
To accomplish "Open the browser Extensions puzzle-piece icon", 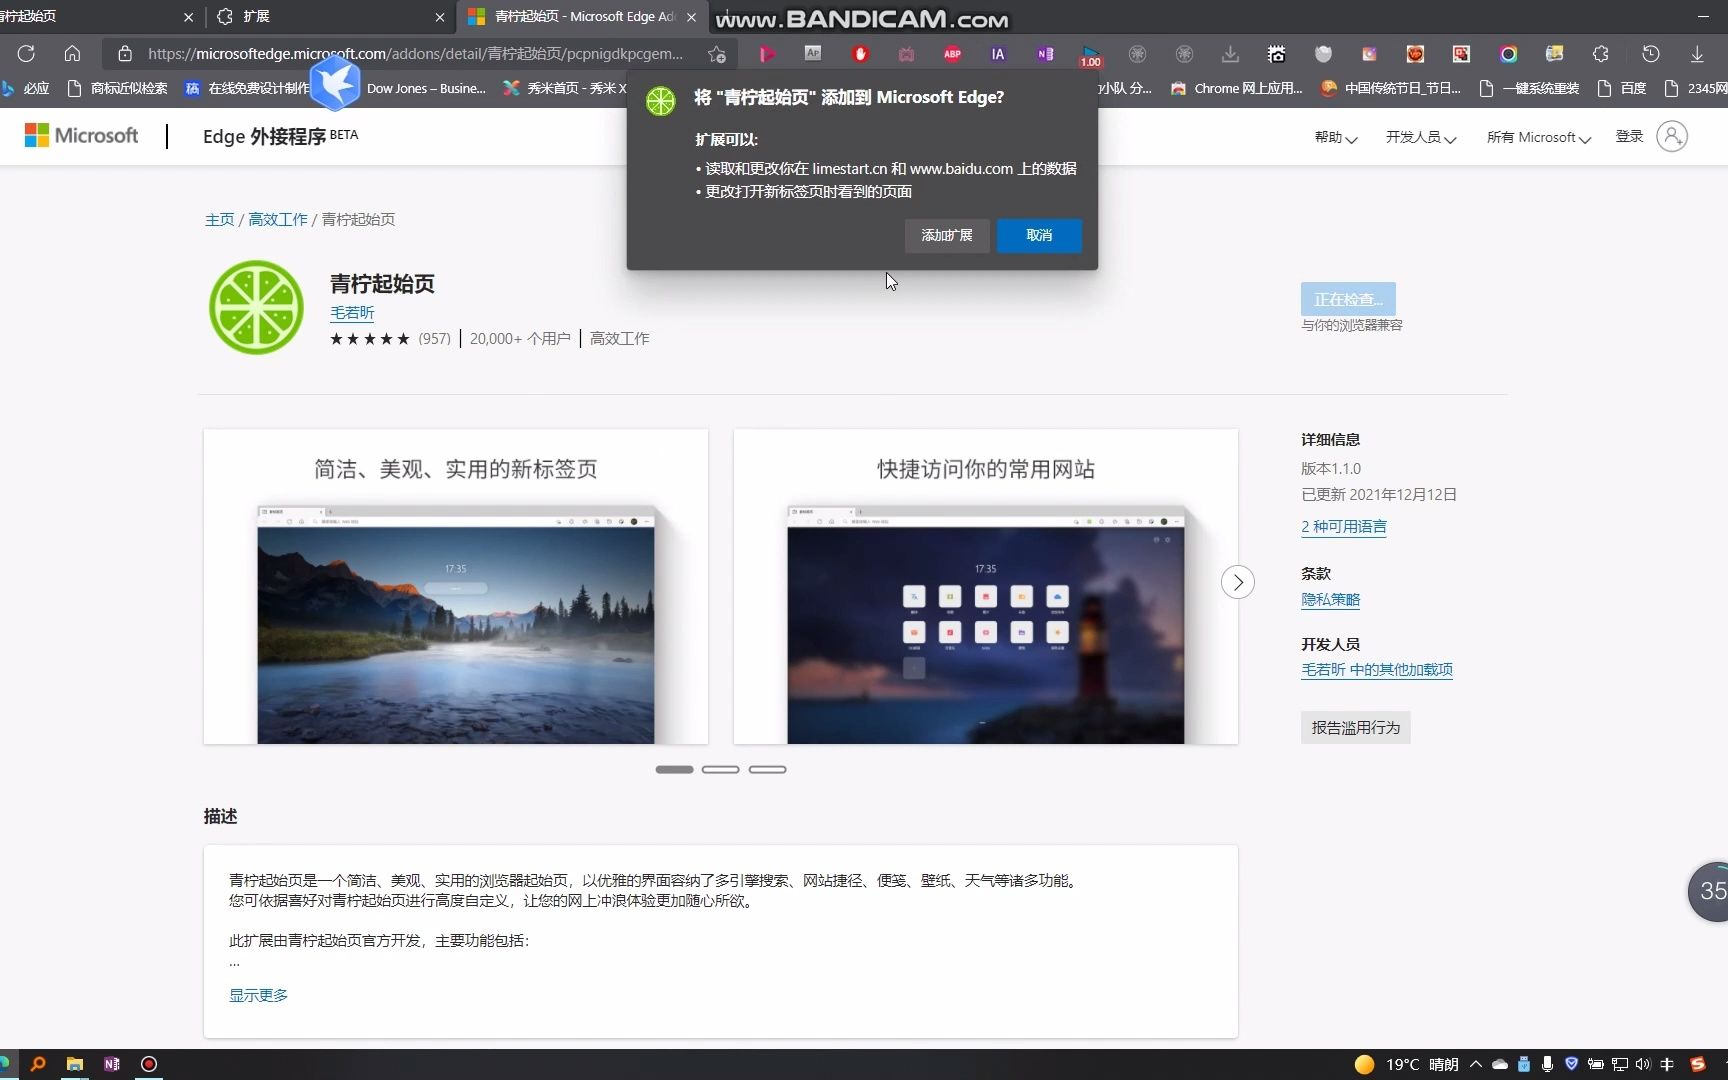I will click(x=1601, y=54).
